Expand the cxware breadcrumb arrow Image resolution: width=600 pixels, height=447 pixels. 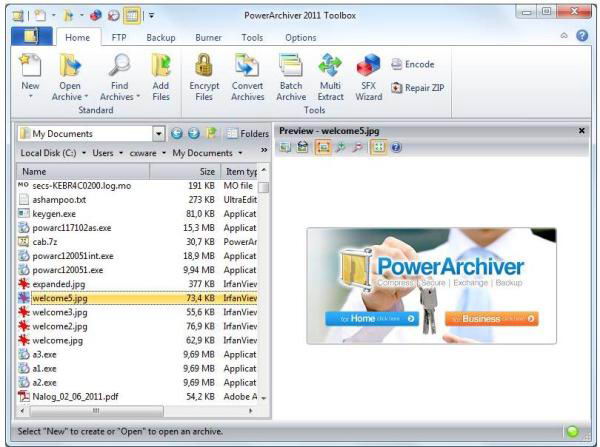(x=164, y=153)
